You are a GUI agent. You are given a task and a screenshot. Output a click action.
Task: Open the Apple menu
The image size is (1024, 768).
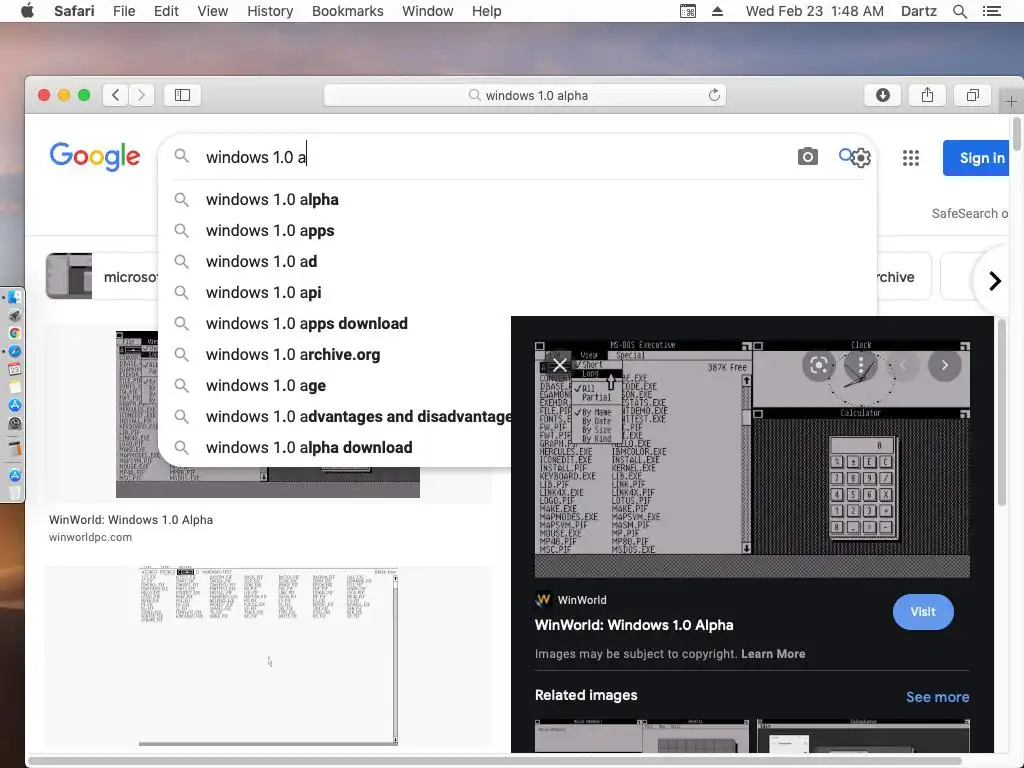click(x=27, y=11)
